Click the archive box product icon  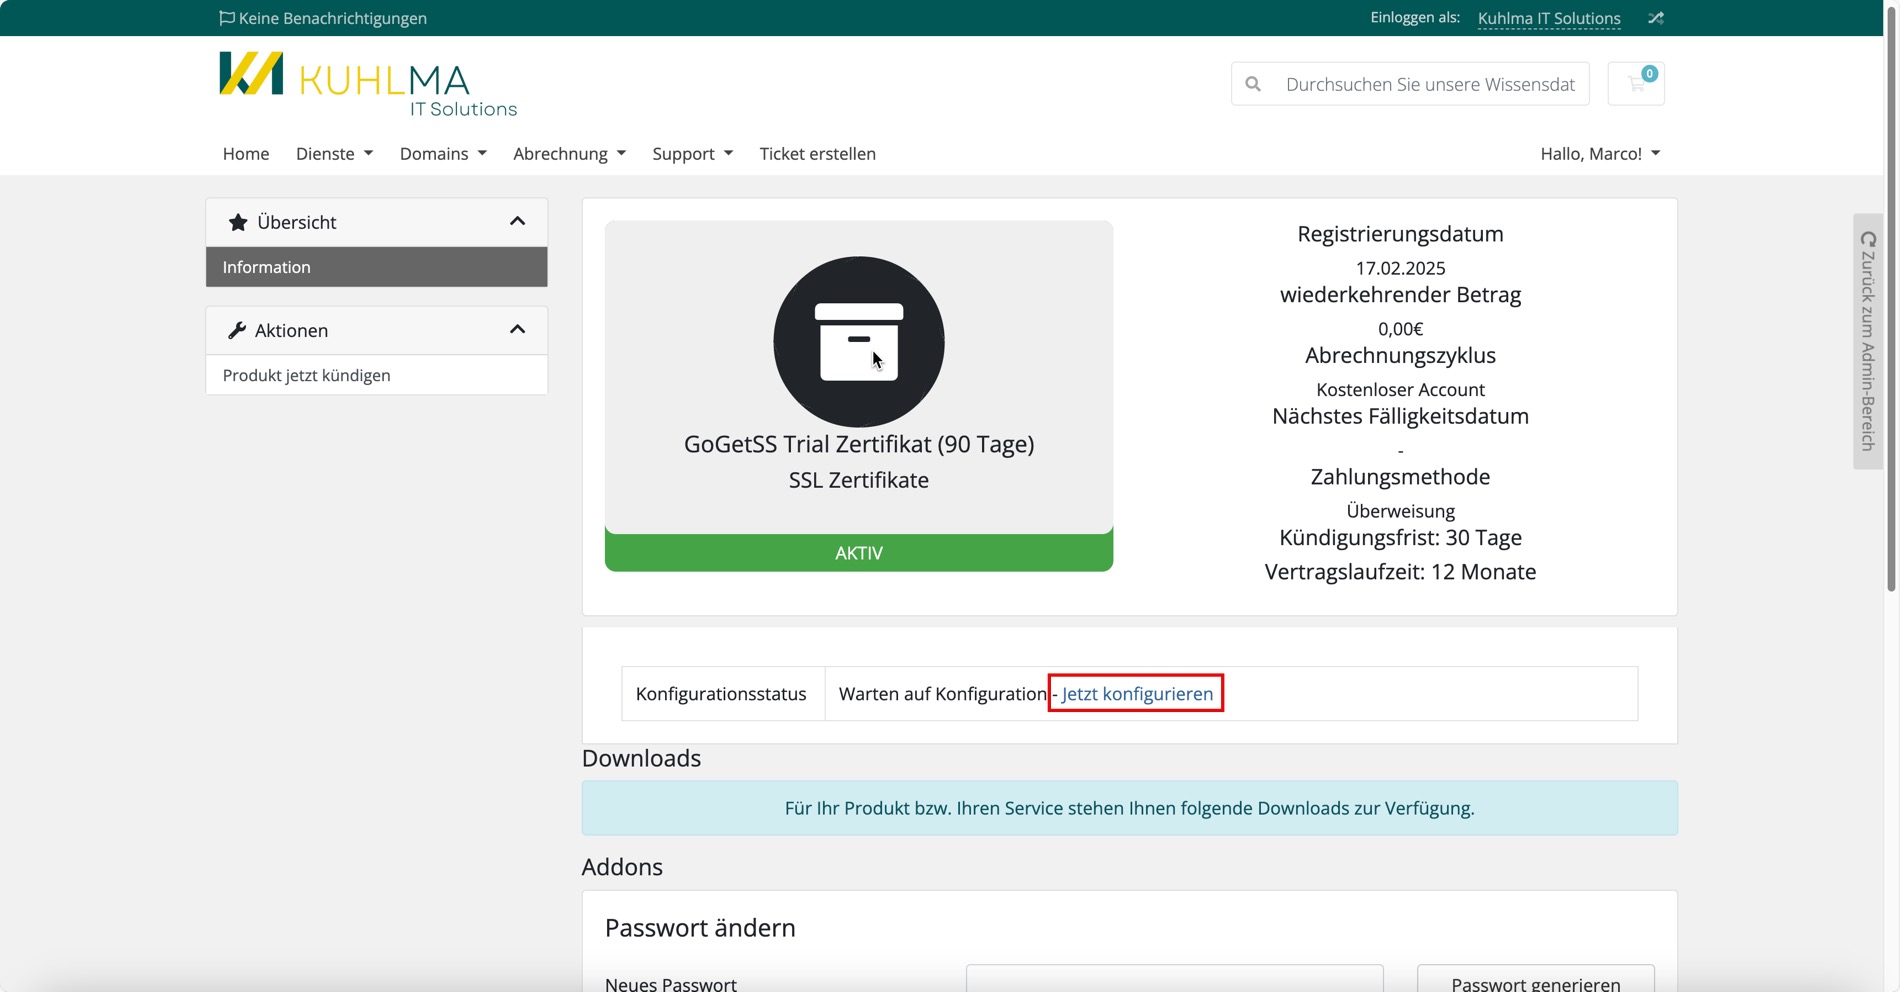pos(859,342)
